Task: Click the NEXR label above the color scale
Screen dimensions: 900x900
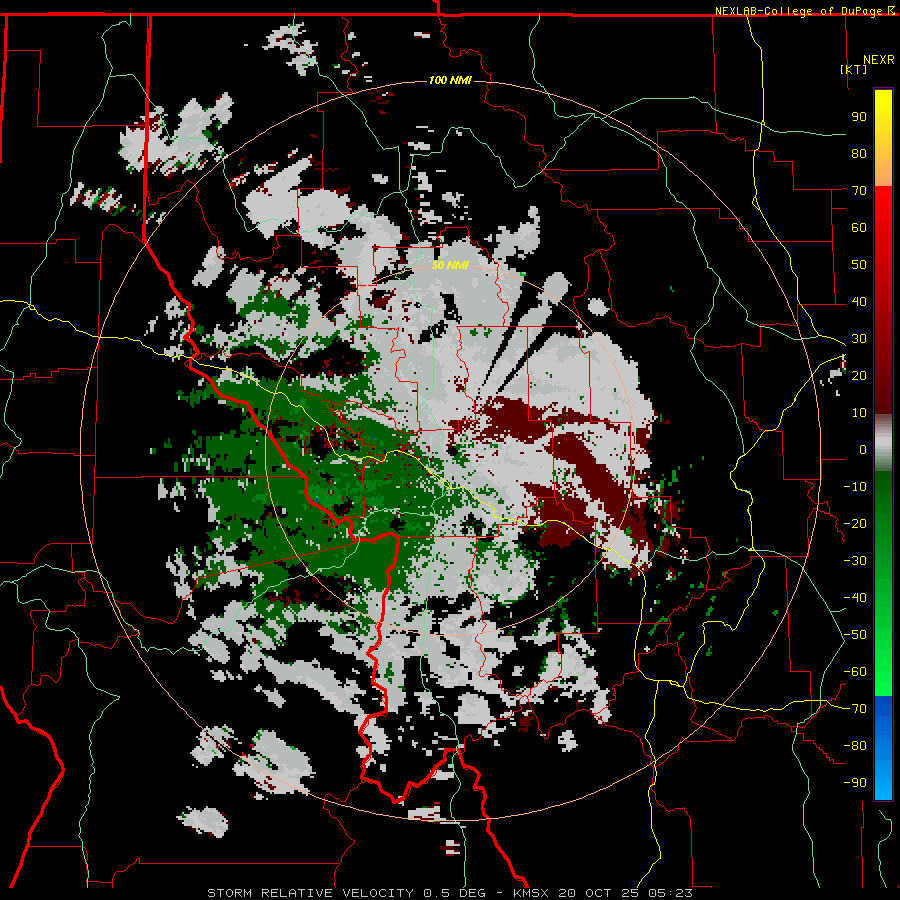Action: click(x=879, y=60)
